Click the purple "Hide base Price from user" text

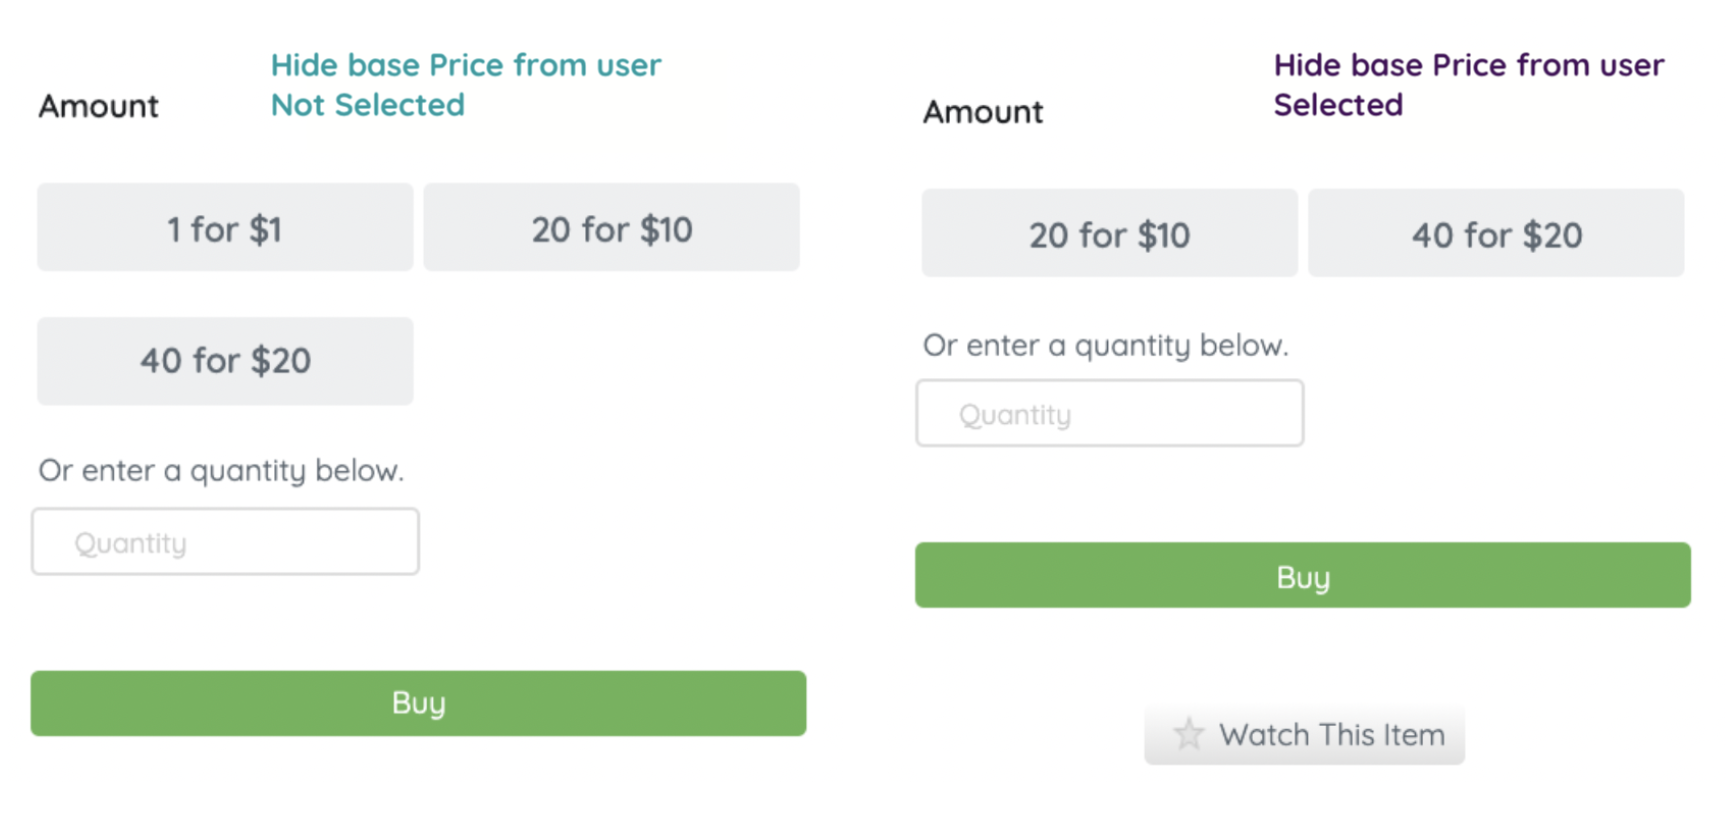click(1468, 65)
